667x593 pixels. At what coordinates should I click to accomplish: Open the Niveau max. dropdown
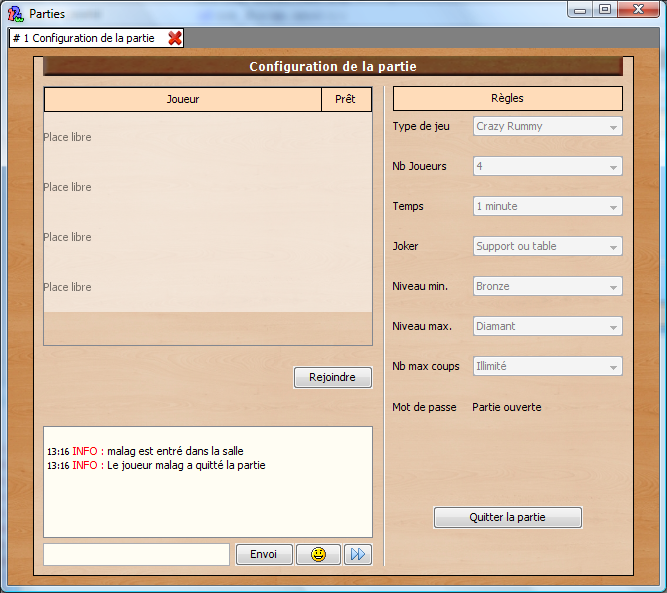click(x=547, y=326)
